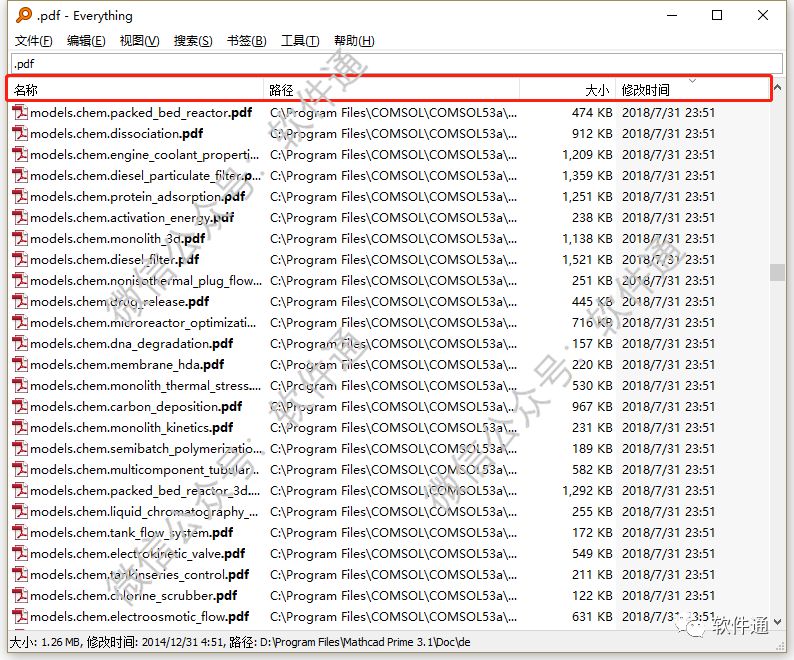The width and height of the screenshot is (794, 660).
Task: Sort results by 大小 column header
Action: click(x=567, y=90)
